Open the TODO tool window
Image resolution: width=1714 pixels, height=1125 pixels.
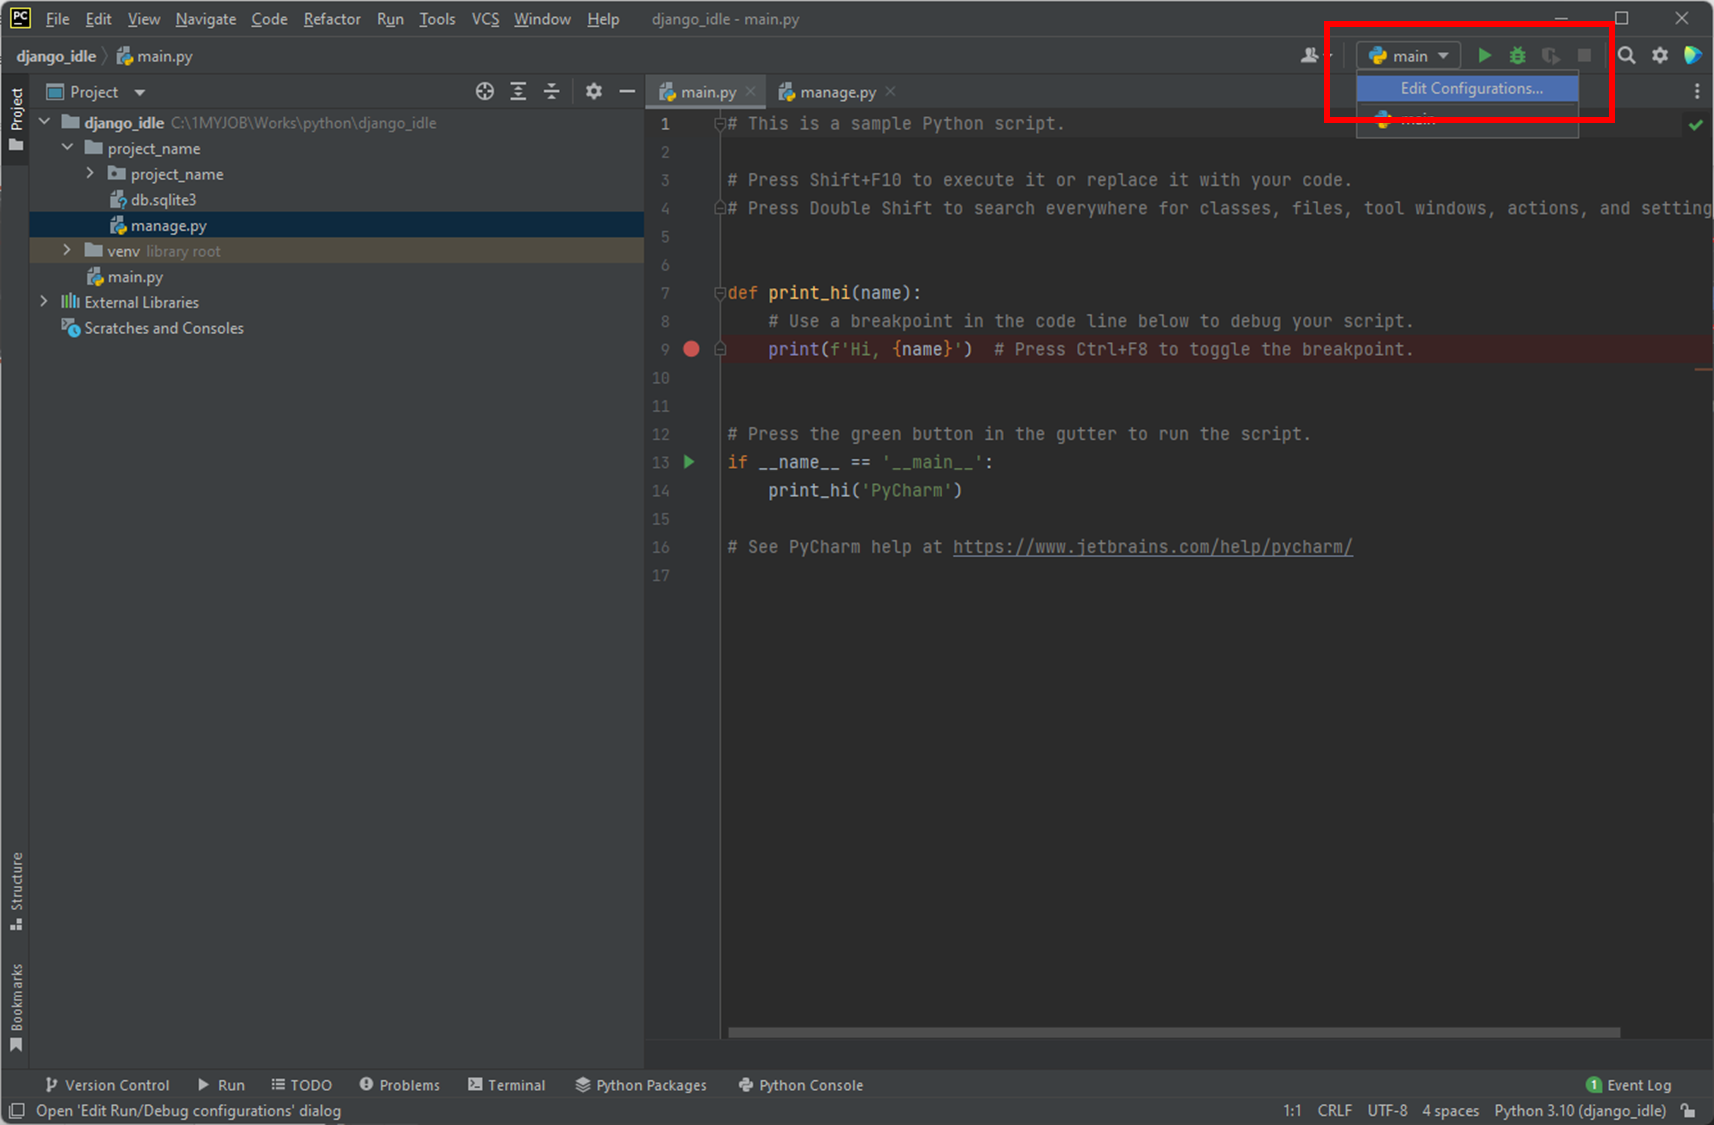pos(302,1085)
